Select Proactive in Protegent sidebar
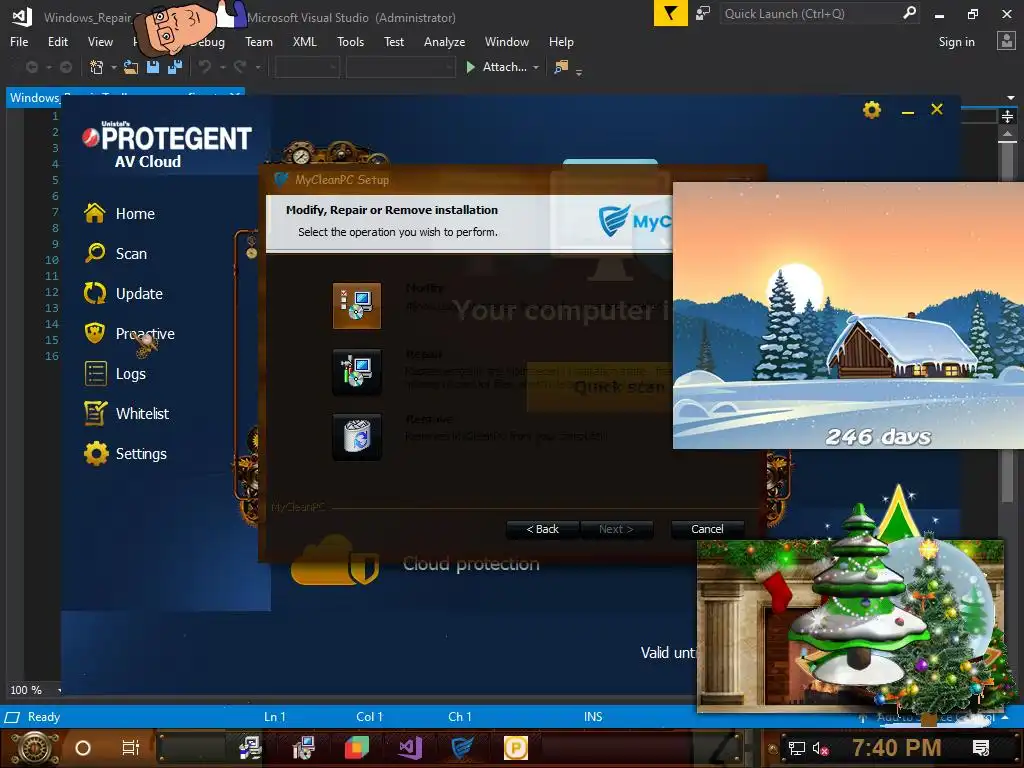This screenshot has height=768, width=1024. 129,334
